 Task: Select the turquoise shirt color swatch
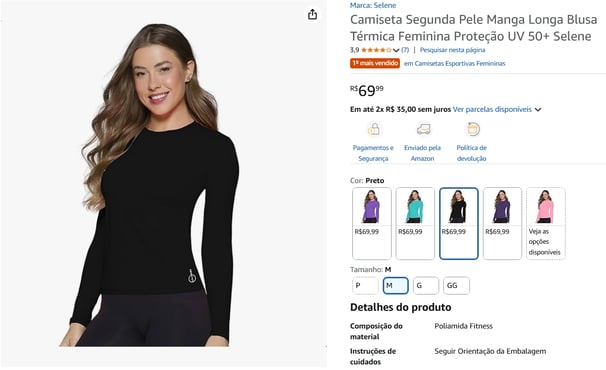pyautogui.click(x=415, y=223)
